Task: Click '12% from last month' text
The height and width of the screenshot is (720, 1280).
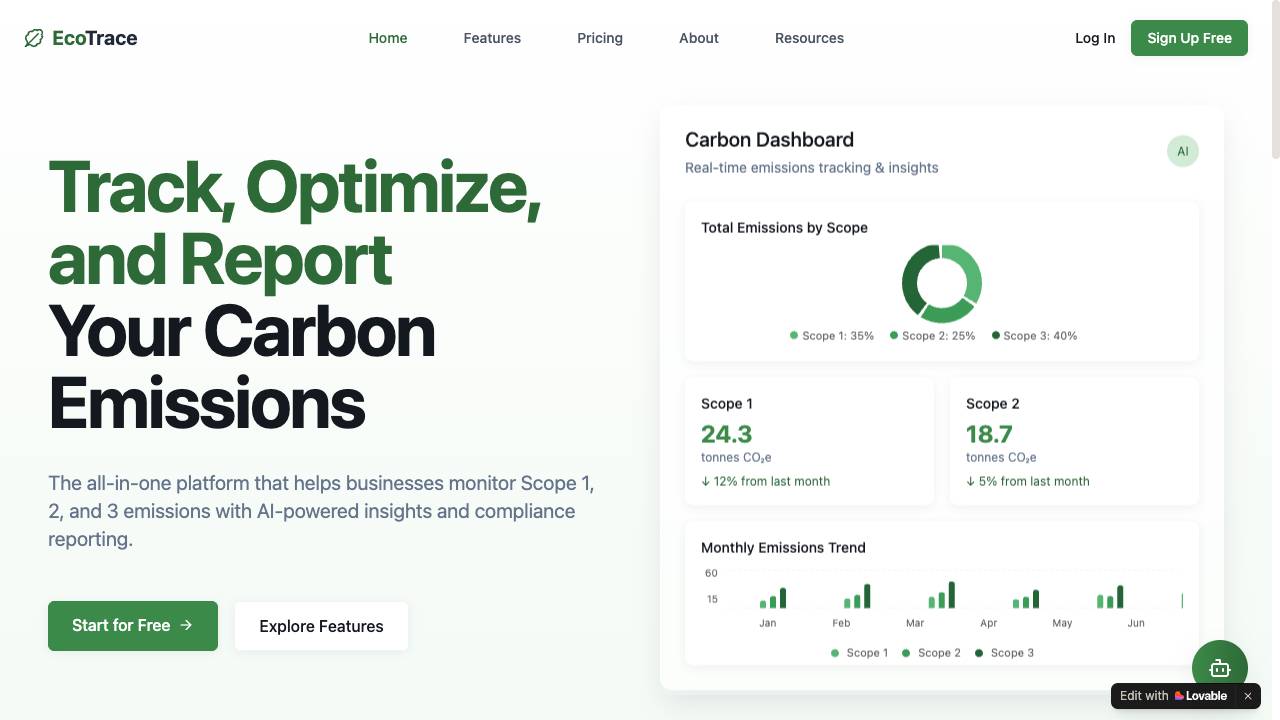Action: tap(772, 481)
